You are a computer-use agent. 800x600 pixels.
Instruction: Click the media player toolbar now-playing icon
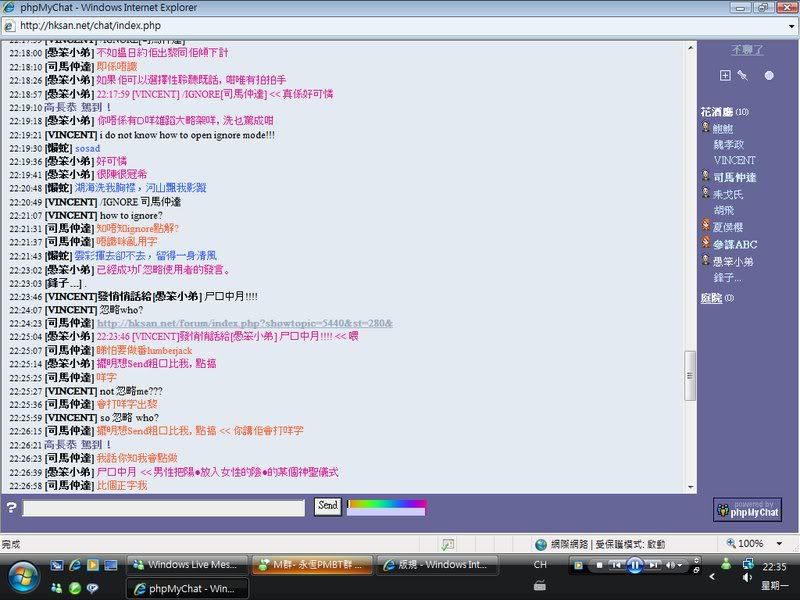[x=579, y=565]
